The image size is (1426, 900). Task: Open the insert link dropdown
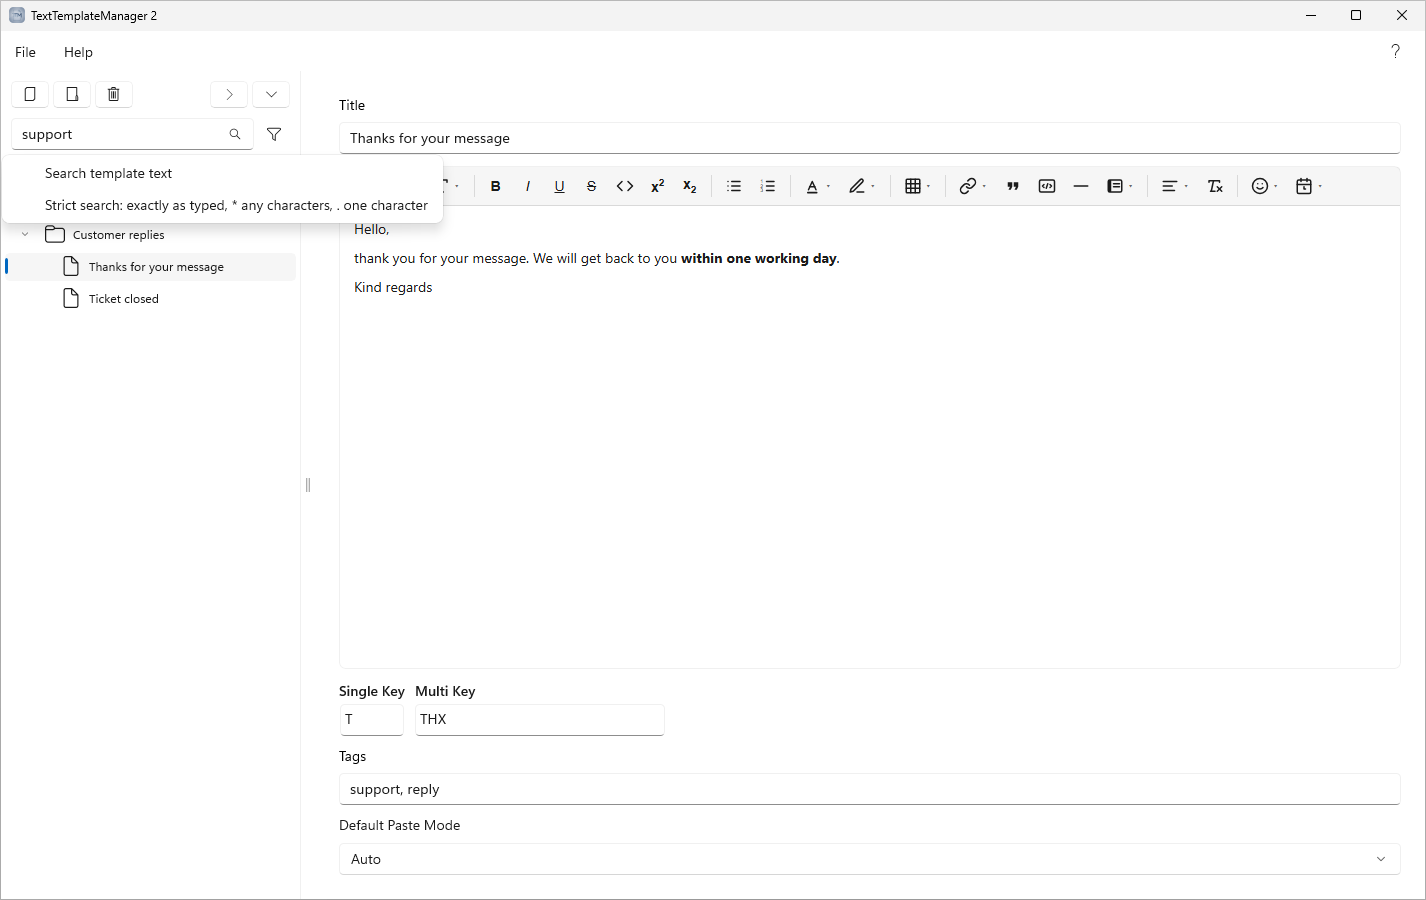click(x=972, y=186)
